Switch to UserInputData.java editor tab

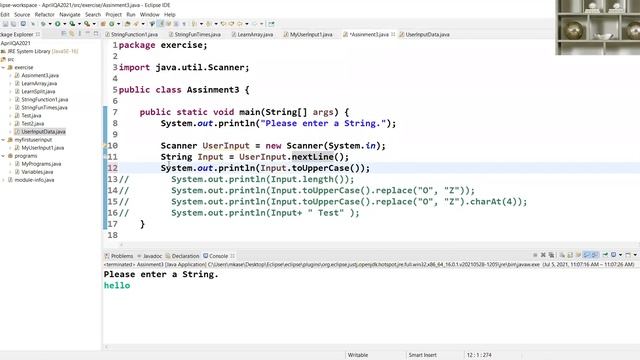(x=424, y=35)
